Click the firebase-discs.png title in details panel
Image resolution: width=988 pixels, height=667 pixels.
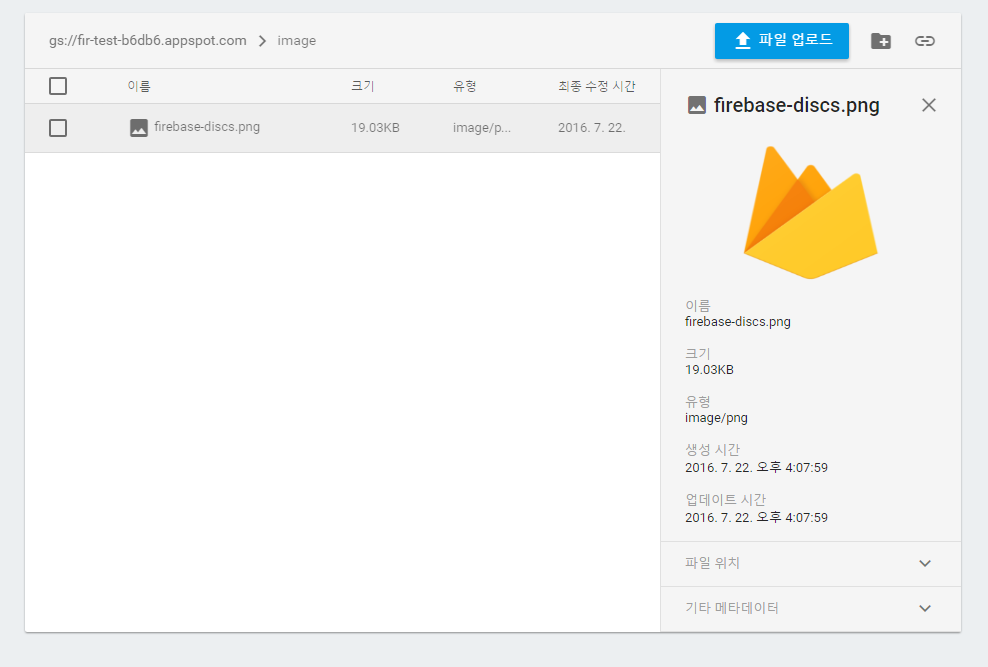(x=796, y=105)
